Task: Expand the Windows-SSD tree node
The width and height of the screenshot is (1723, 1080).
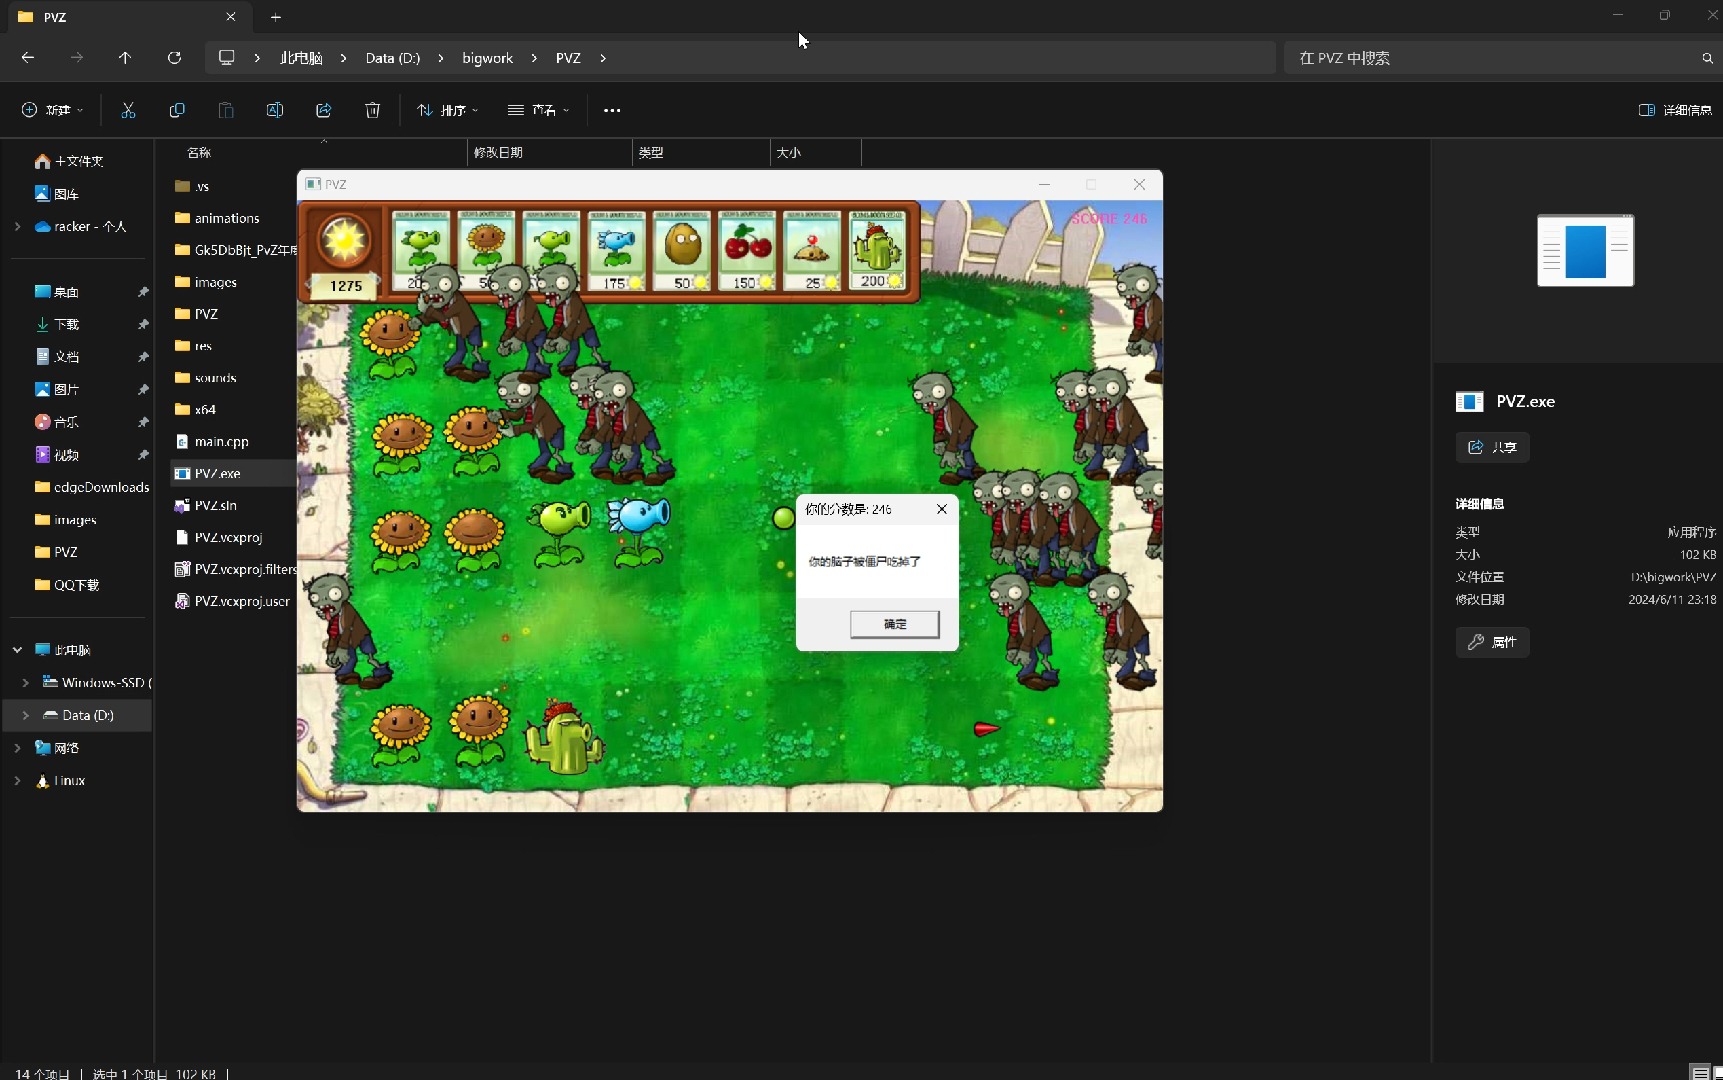Action: click(x=26, y=683)
